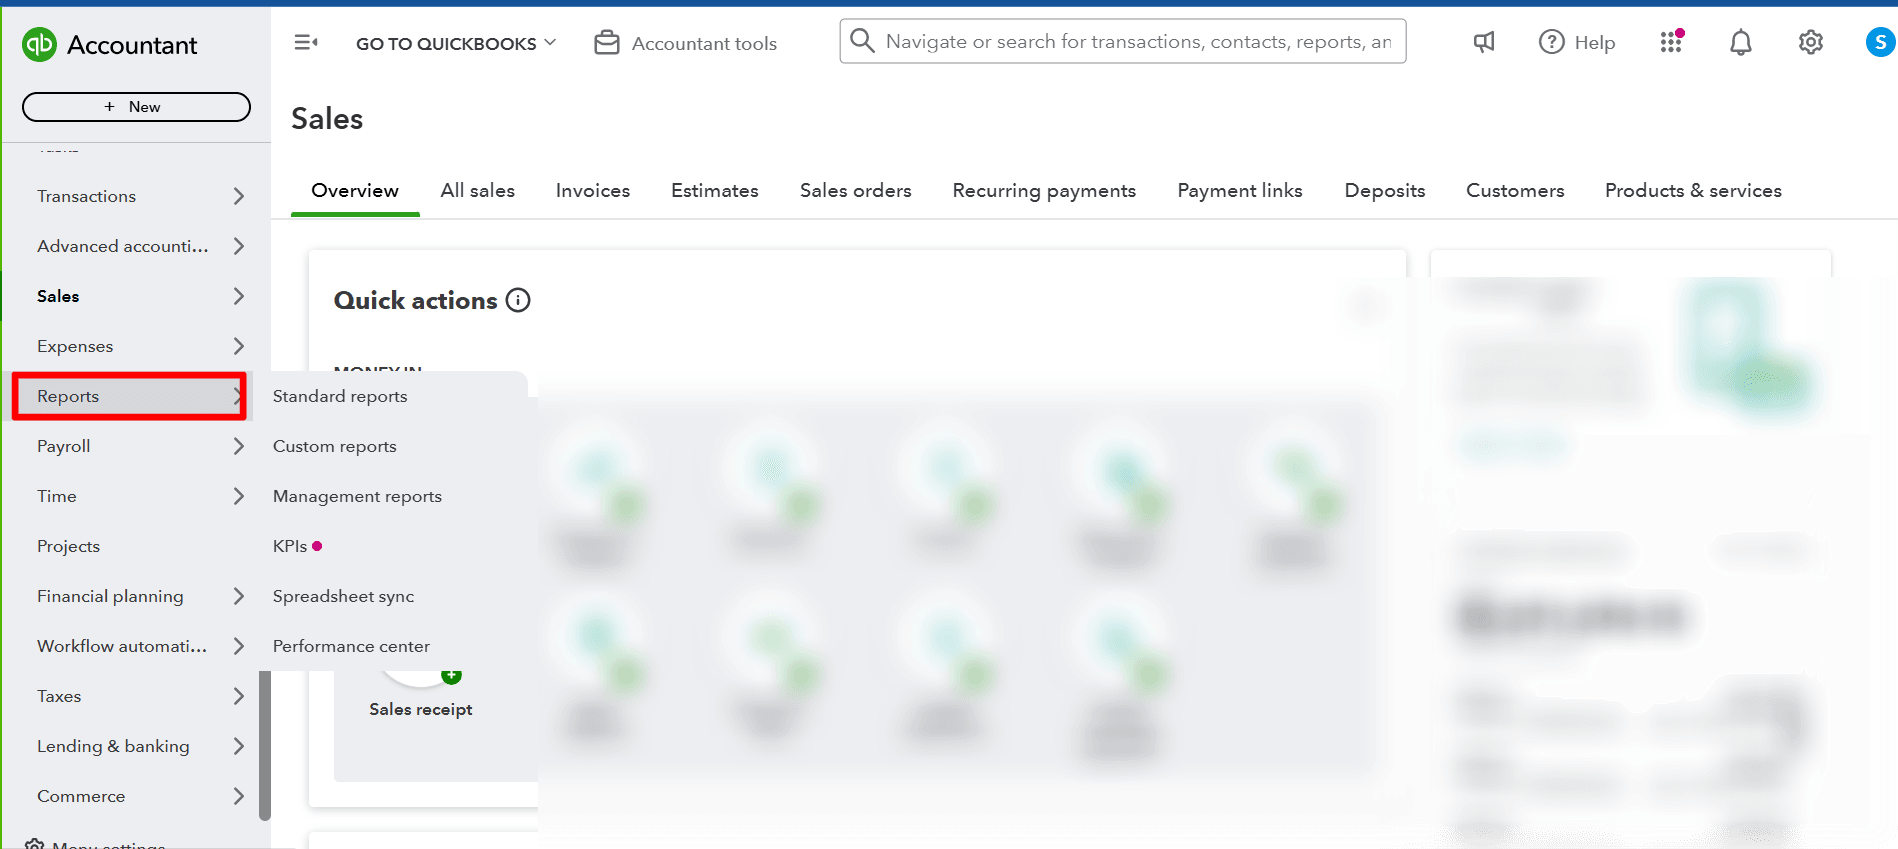
Task: Open settings gear icon
Action: tap(1811, 42)
